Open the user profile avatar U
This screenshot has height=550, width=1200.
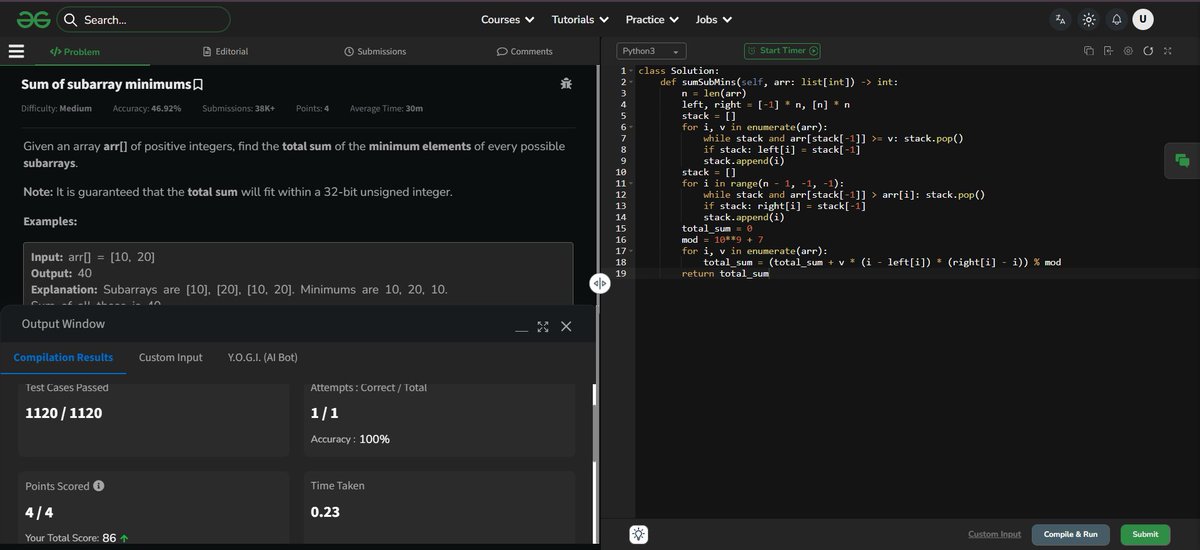(x=1143, y=19)
